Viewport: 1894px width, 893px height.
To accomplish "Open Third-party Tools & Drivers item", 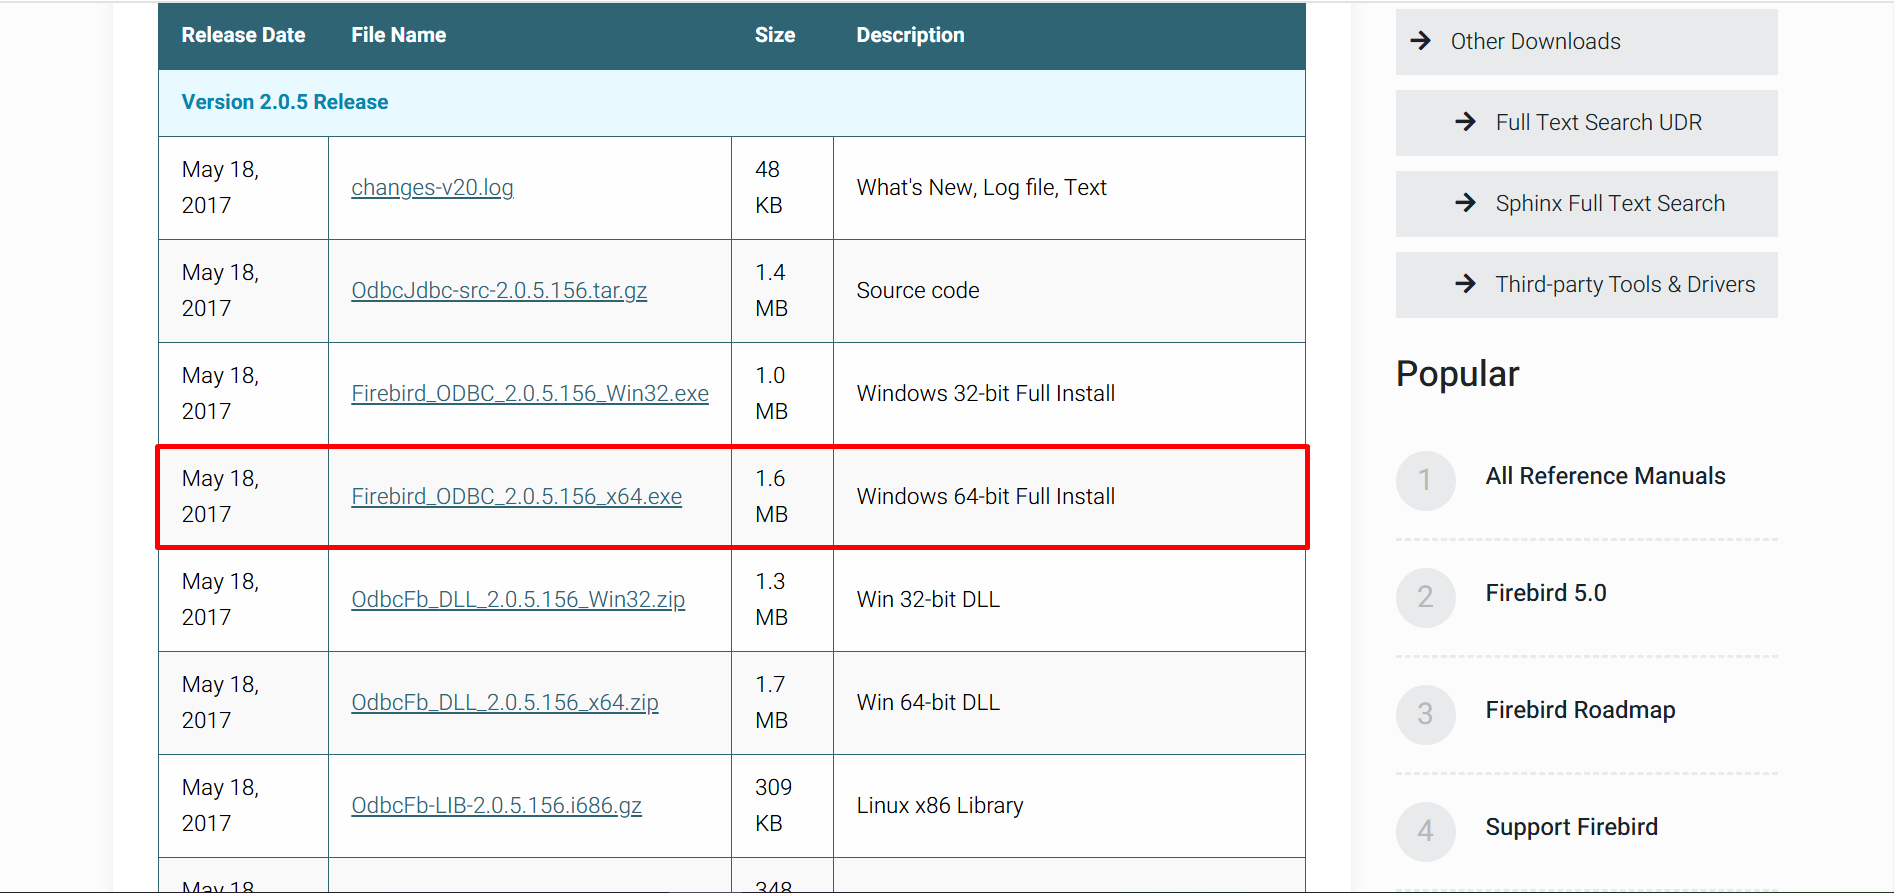I will [x=1586, y=284].
